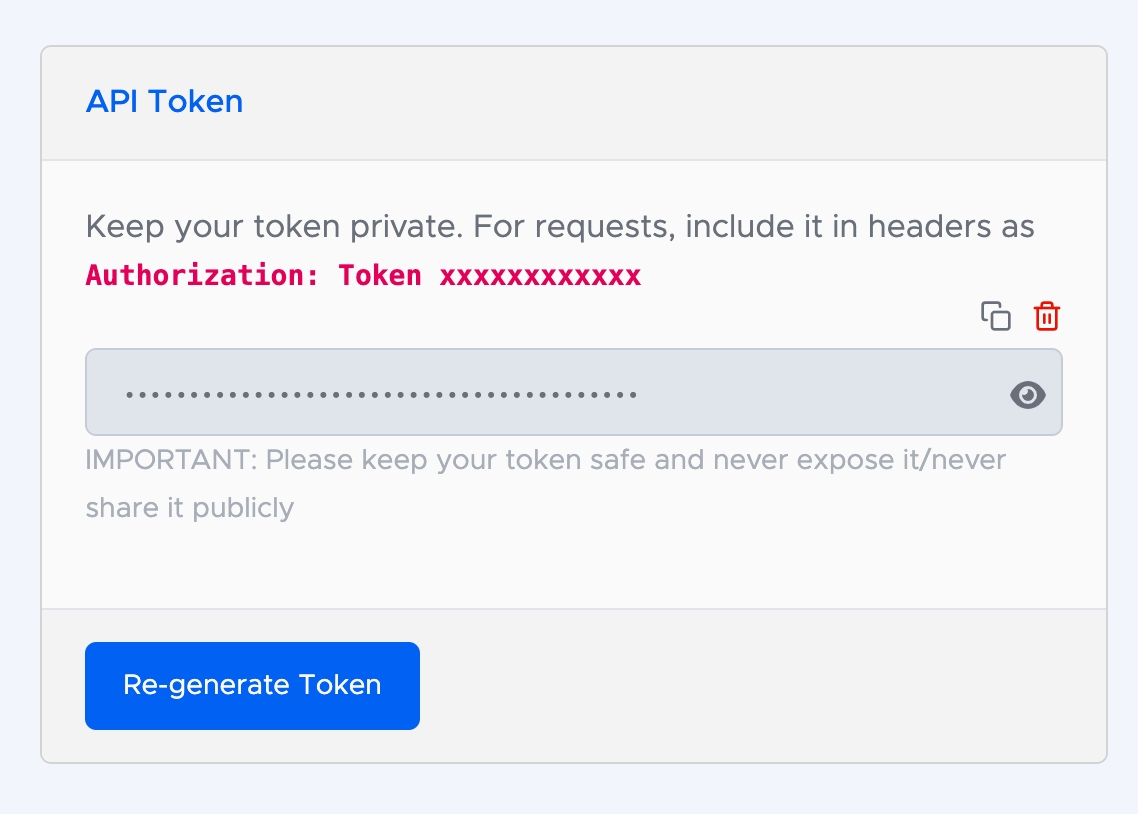Image resolution: width=1138 pixels, height=814 pixels.
Task: Delete the token with the trash icon
Action: click(x=1047, y=316)
